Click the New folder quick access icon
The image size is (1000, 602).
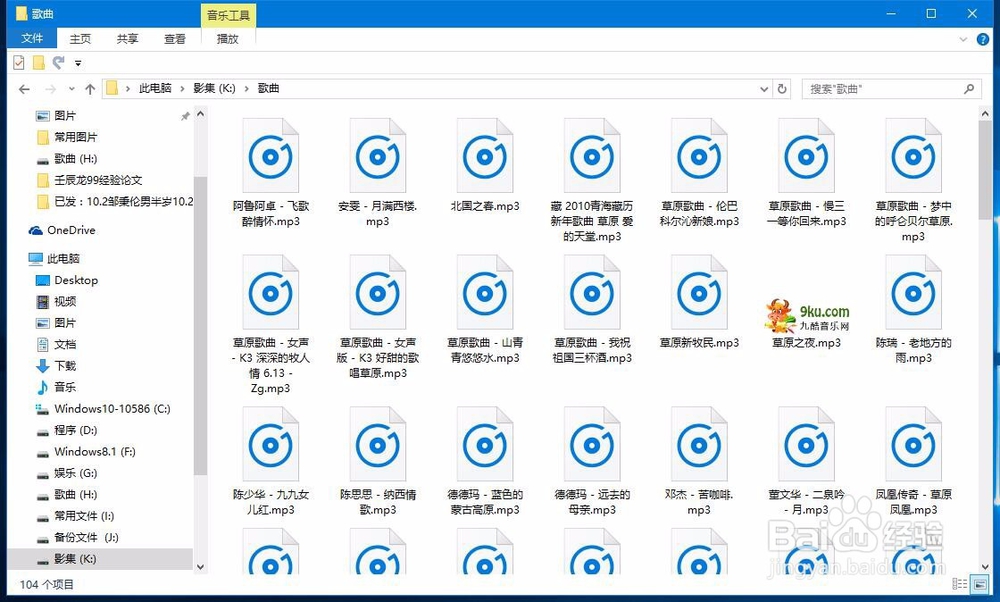tap(39, 62)
